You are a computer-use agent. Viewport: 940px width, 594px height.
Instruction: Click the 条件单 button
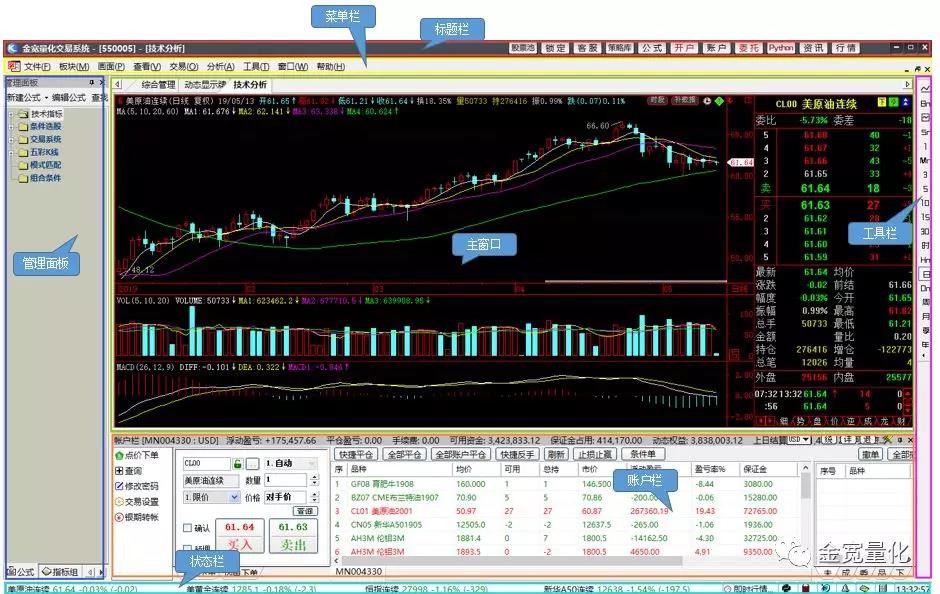[x=642, y=454]
